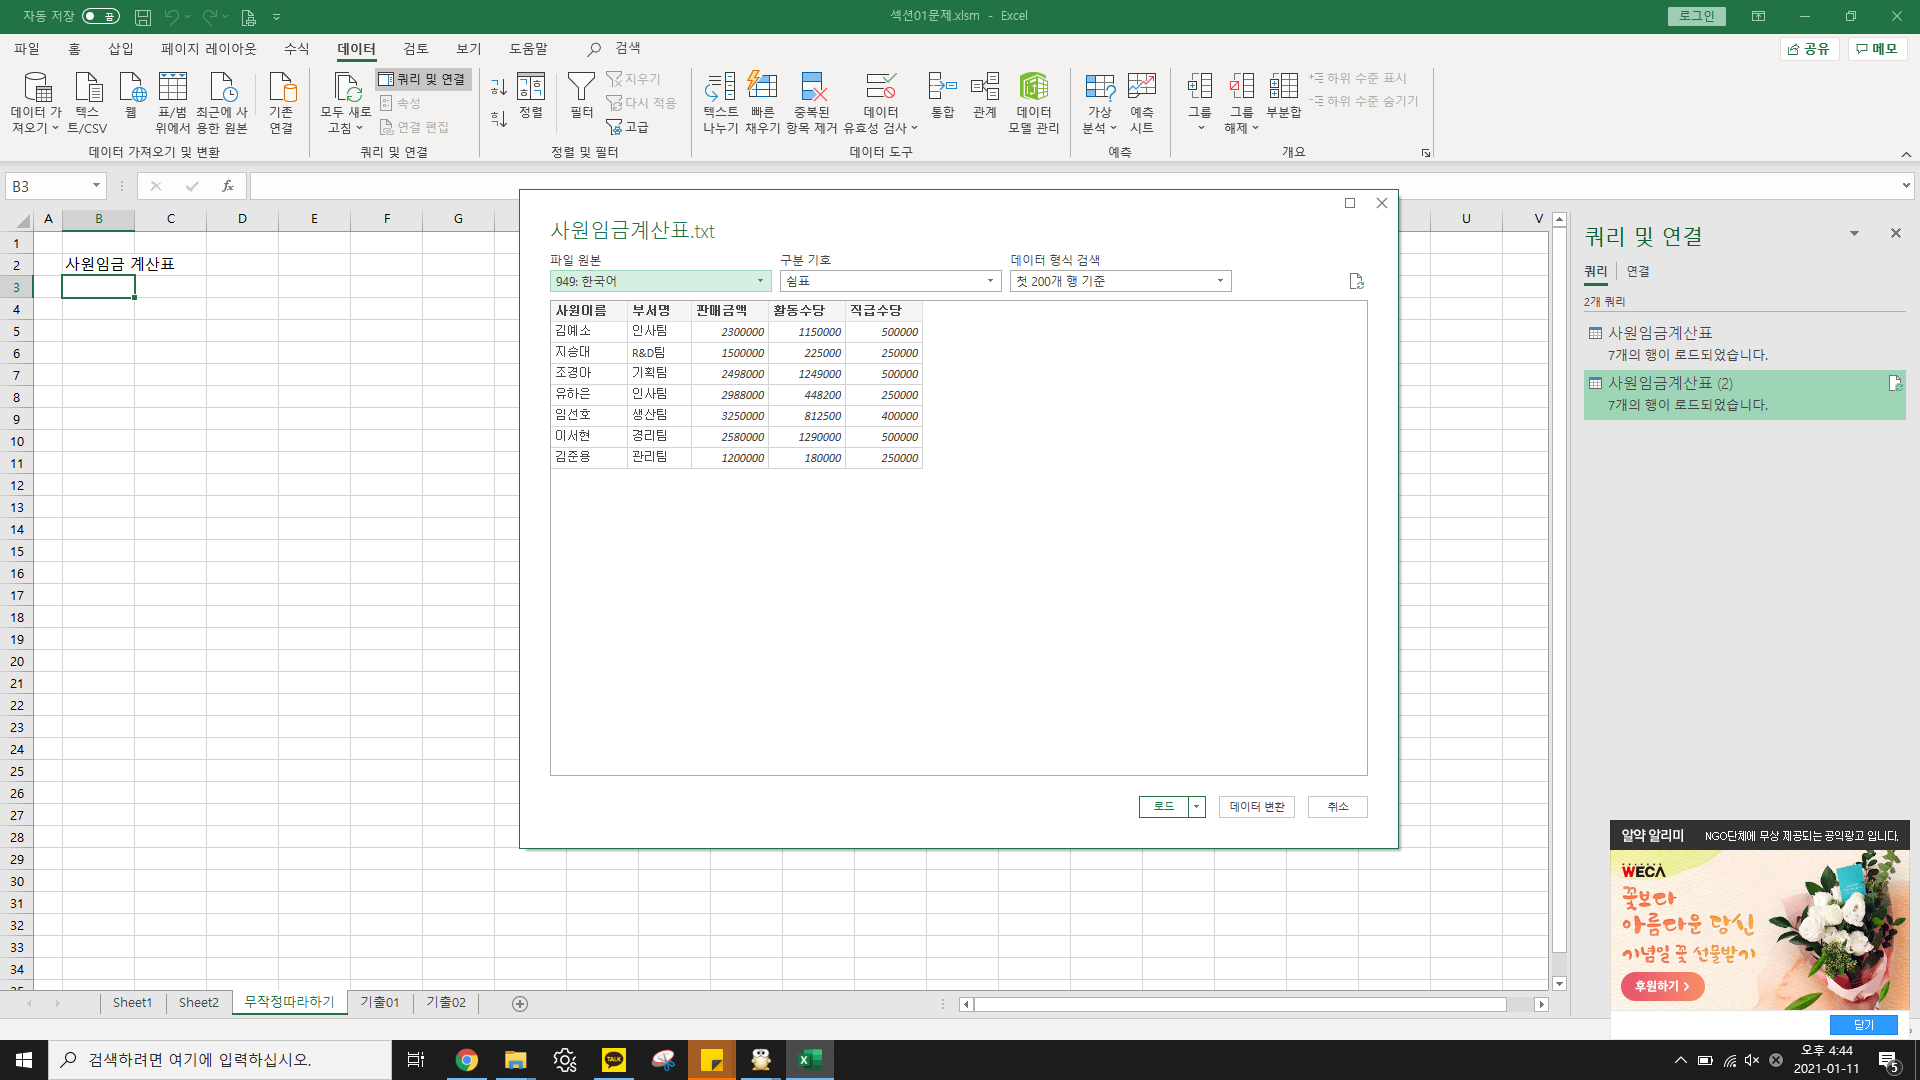Click the document icon in import dialog
Image resolution: width=1920 pixels, height=1080 pixels.
pyautogui.click(x=1356, y=281)
